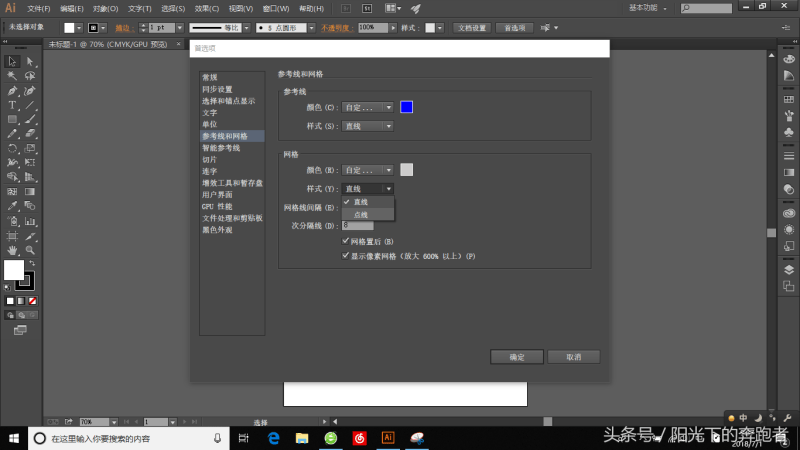800x450 pixels.
Task: Select the Gradient tool
Action: [30, 192]
